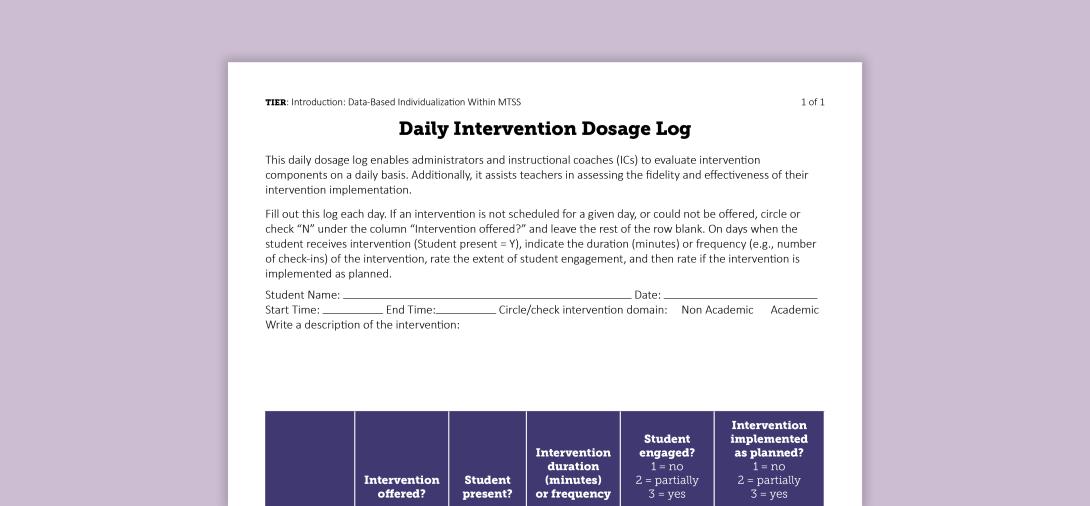Click the paragraph beginning "This daily dosage log"

536,175
